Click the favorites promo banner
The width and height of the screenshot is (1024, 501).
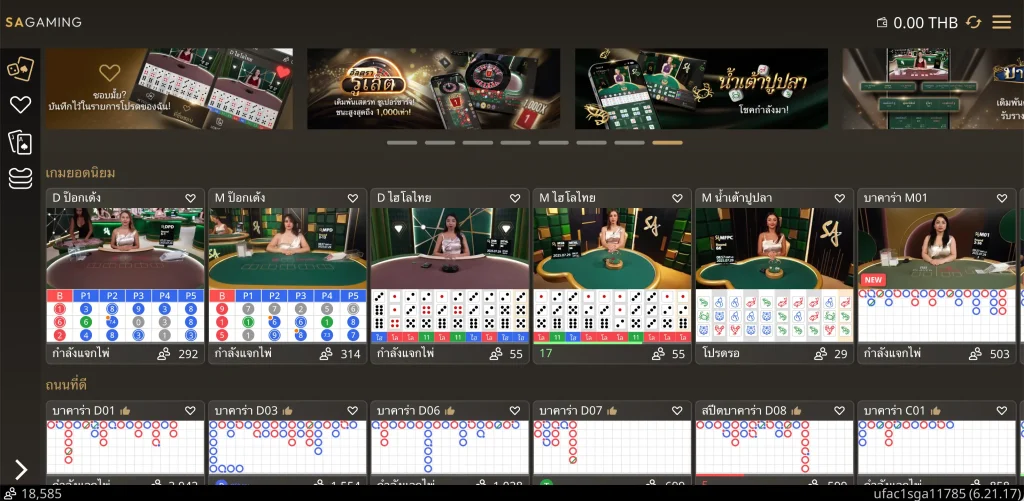click(x=169, y=88)
